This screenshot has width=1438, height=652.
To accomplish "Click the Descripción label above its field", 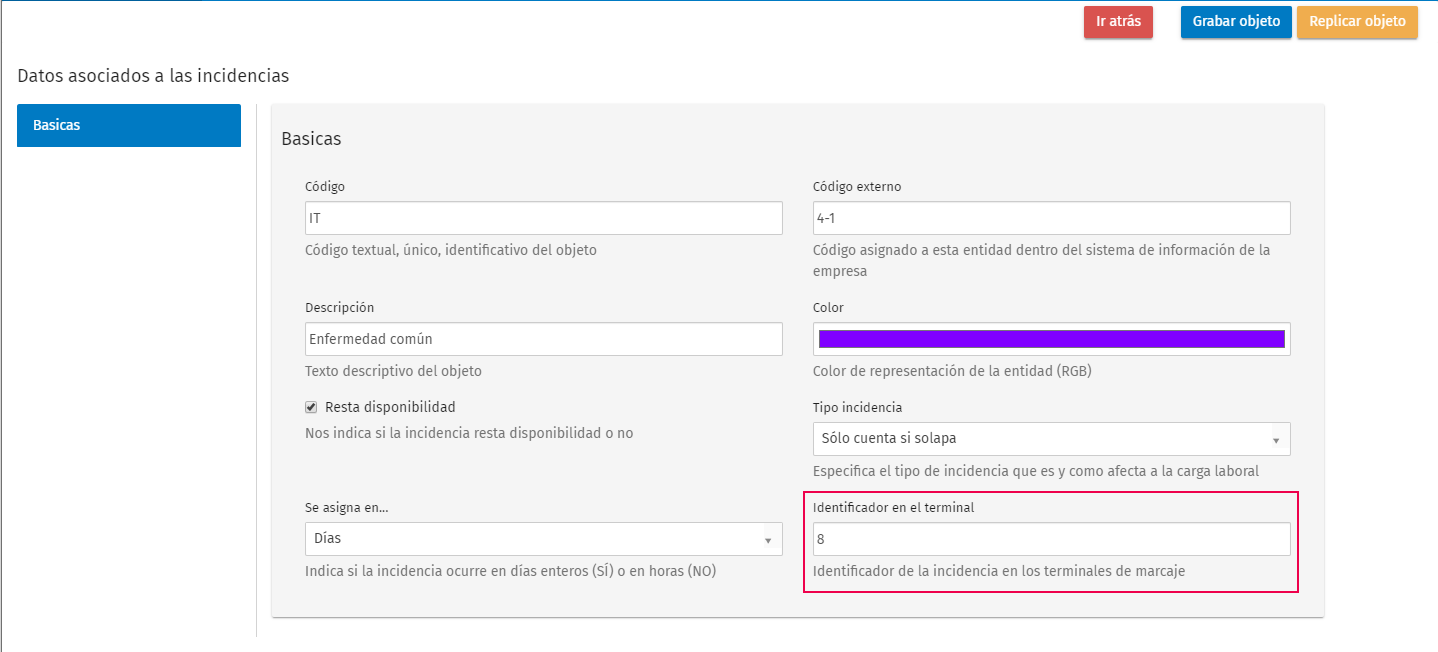I will pos(339,307).
